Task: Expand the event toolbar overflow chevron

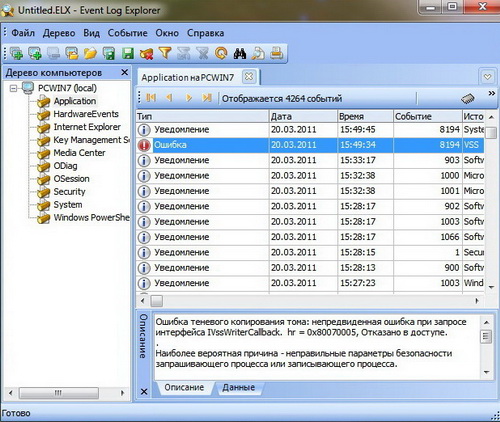Action: 492,93
